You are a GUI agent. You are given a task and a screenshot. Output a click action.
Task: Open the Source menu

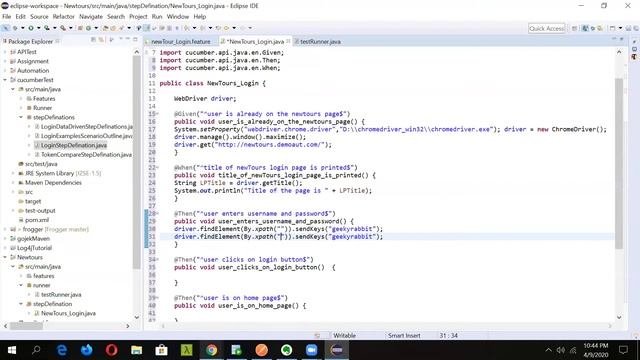(x=39, y=17)
